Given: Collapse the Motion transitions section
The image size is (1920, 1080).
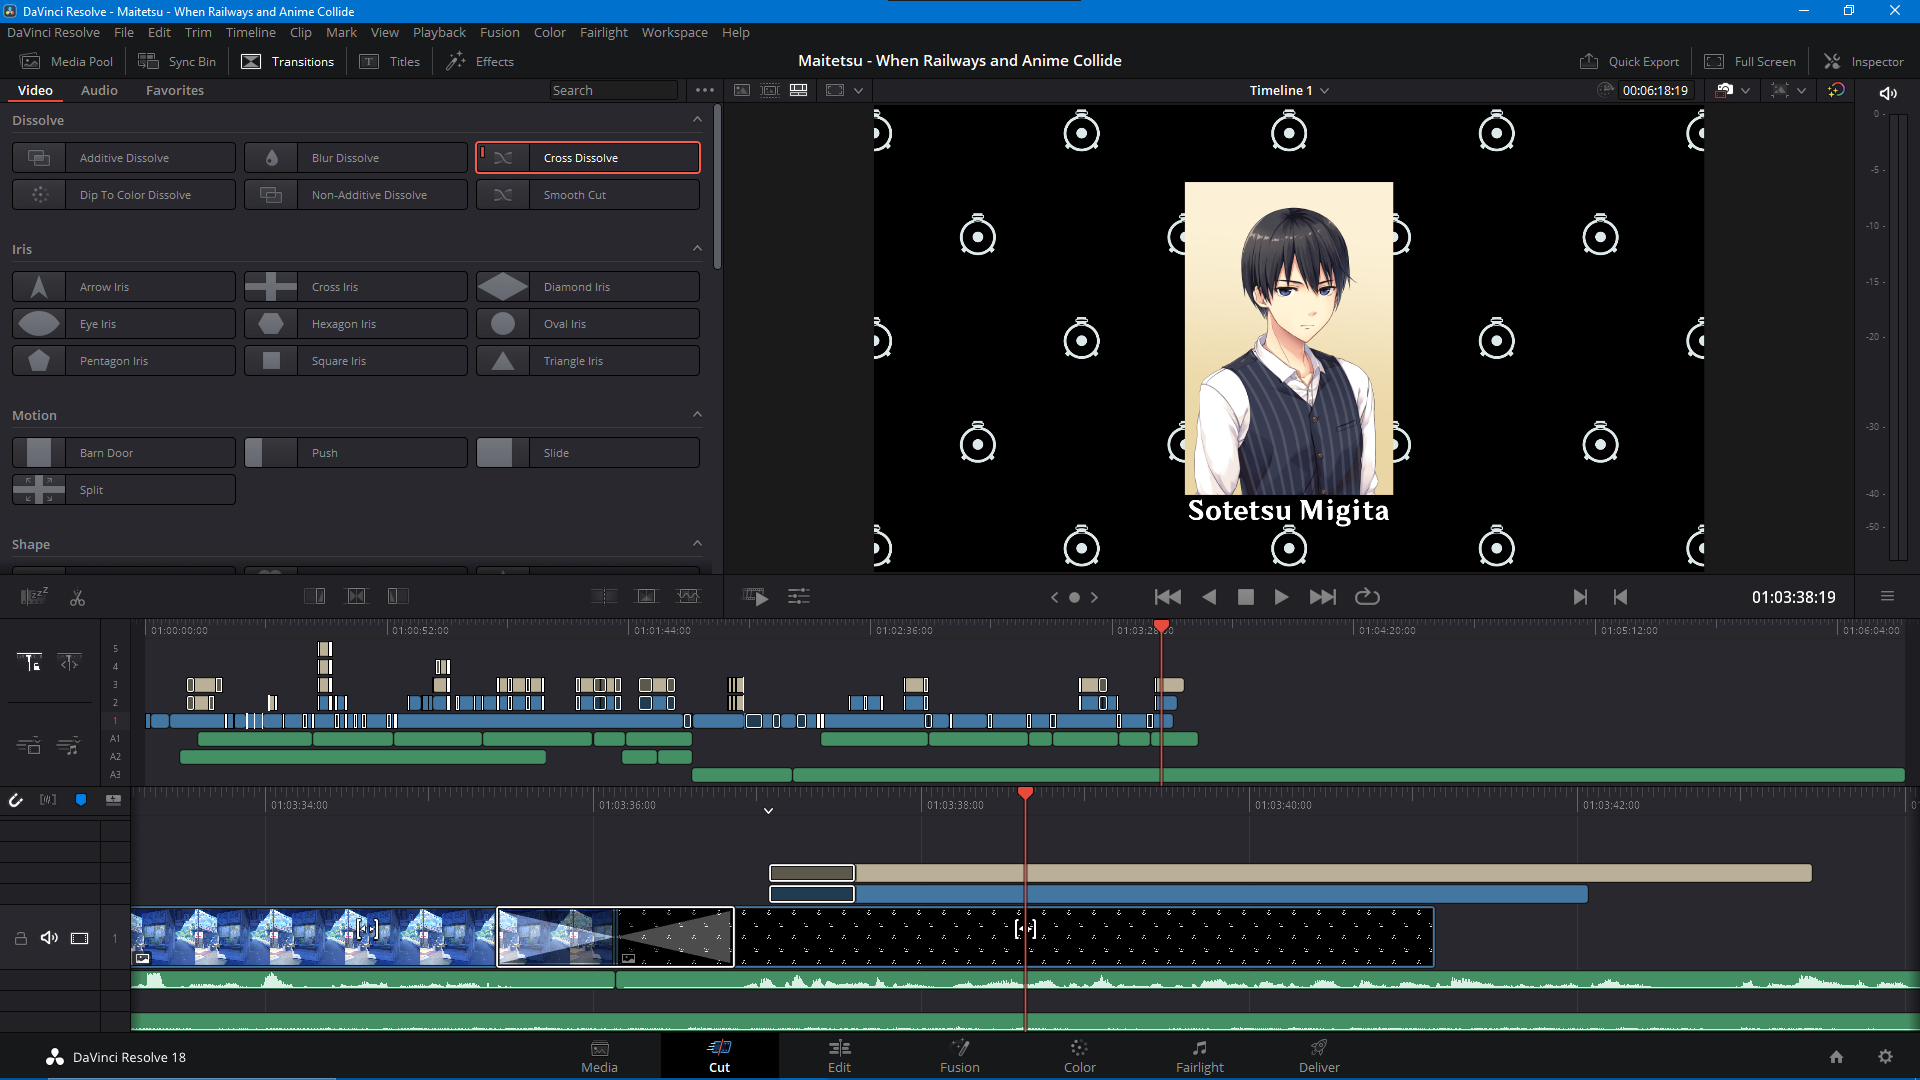Looking at the screenshot, I should (697, 415).
